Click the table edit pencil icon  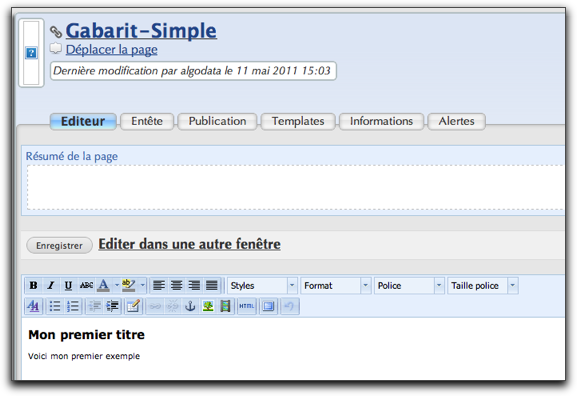[x=133, y=306]
